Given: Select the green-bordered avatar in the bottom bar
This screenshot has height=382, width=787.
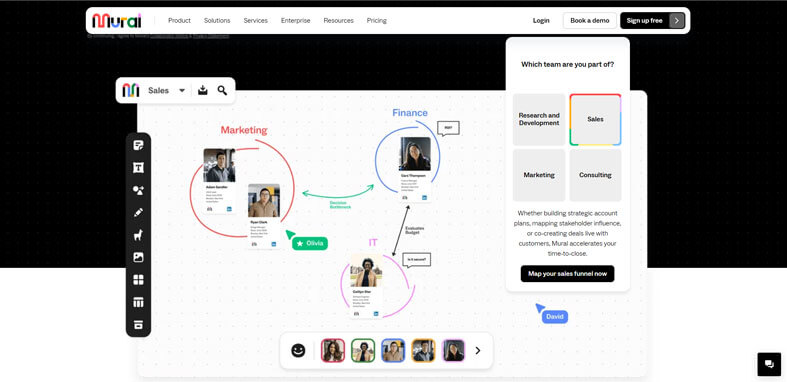Looking at the screenshot, I should (363, 350).
